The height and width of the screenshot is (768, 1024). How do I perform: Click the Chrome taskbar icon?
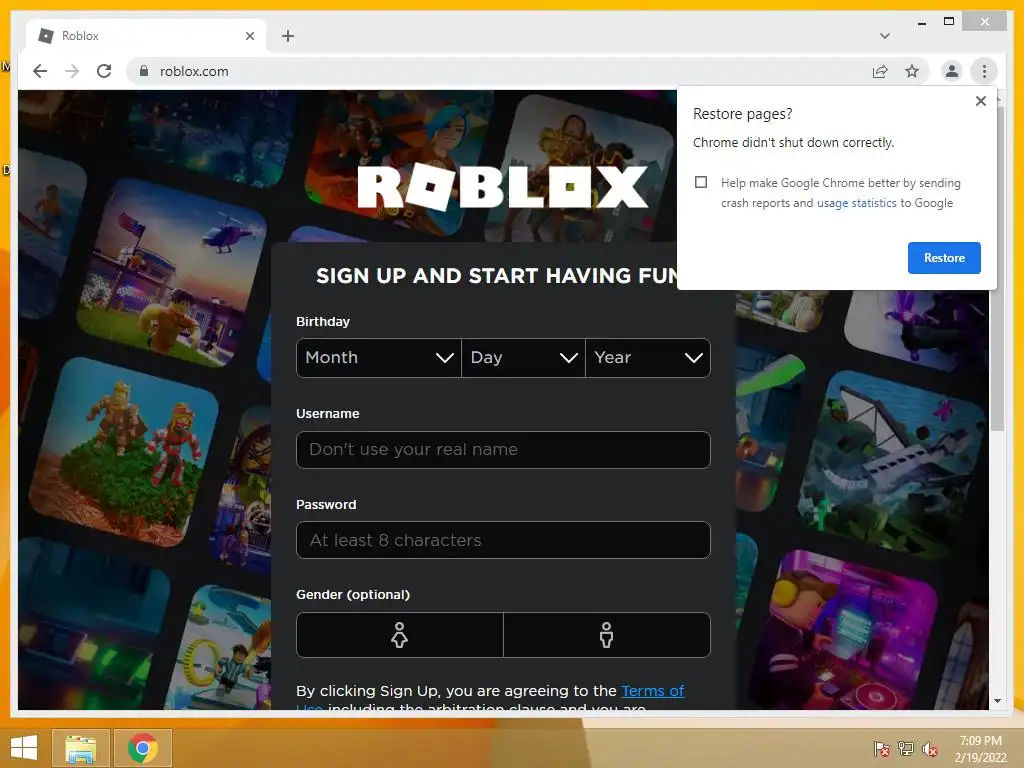[x=143, y=748]
